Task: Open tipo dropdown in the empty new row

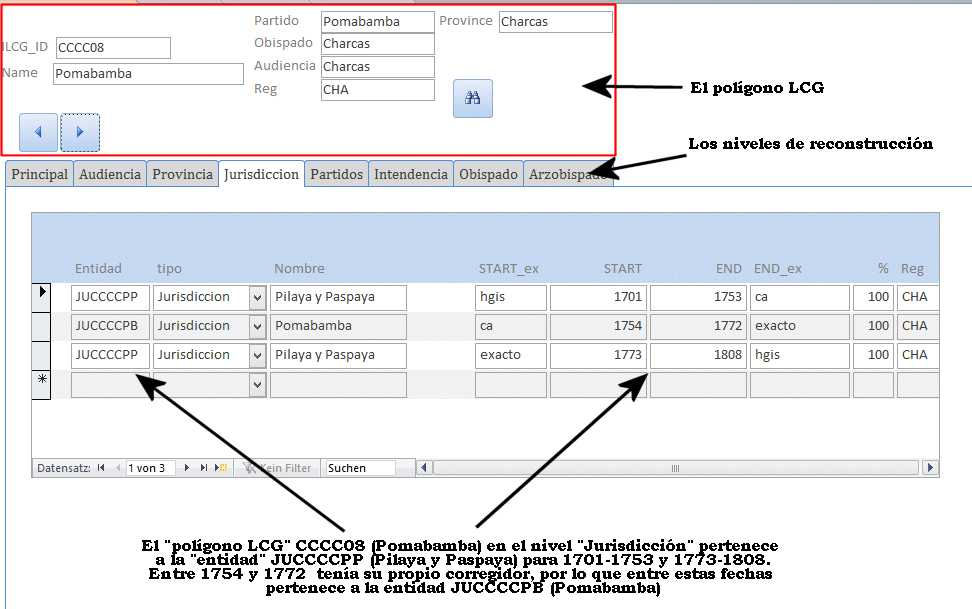Action: point(257,385)
